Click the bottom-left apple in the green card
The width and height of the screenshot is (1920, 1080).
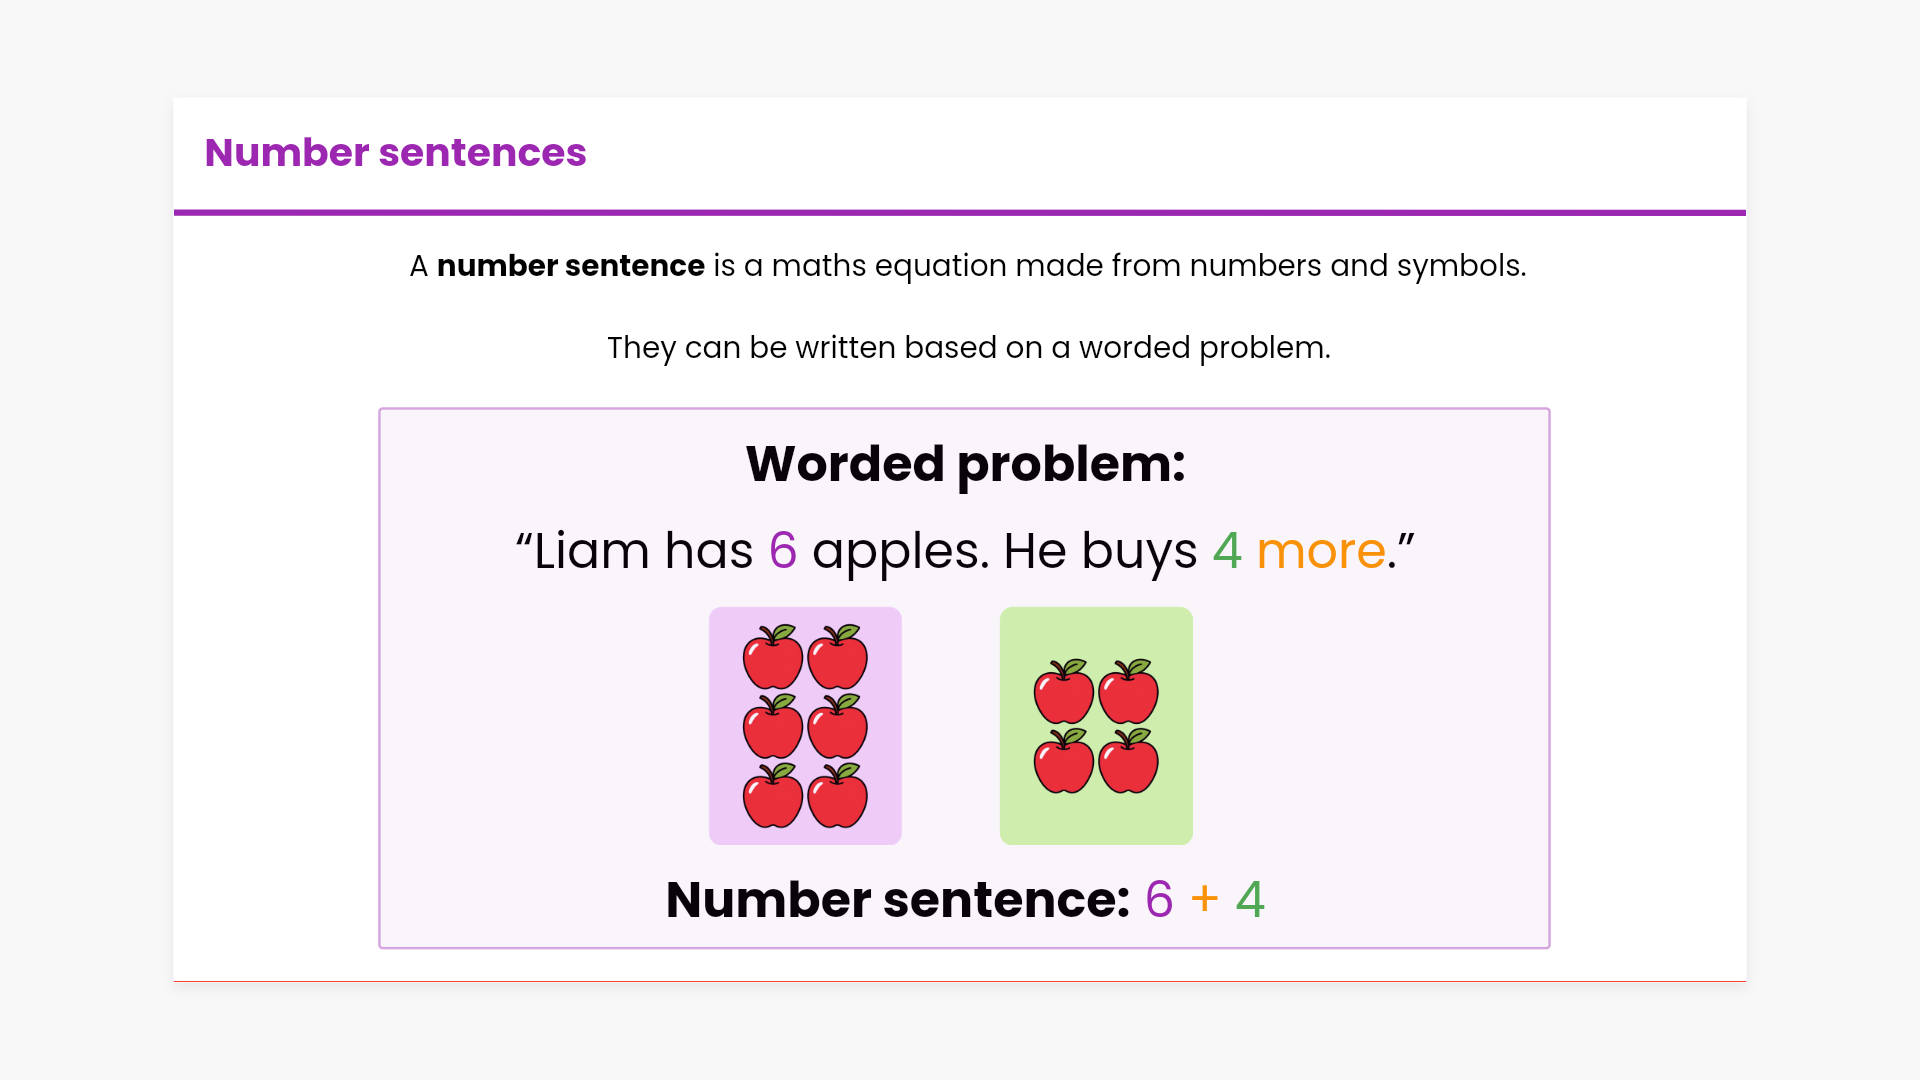[x=1063, y=762]
